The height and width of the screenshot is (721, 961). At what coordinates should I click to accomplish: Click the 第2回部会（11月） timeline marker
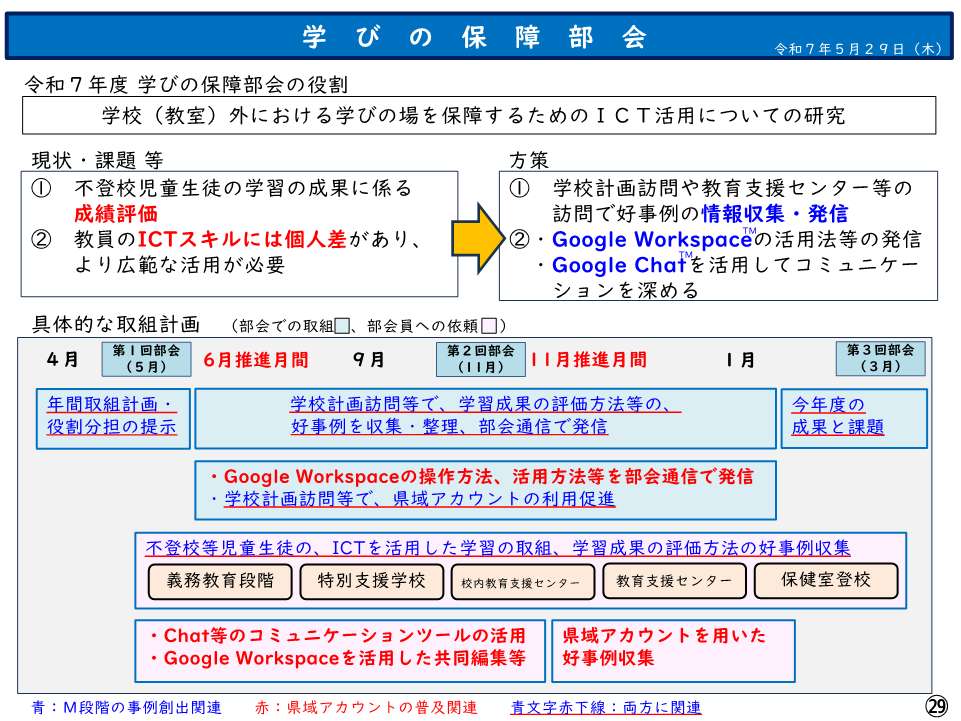480,357
